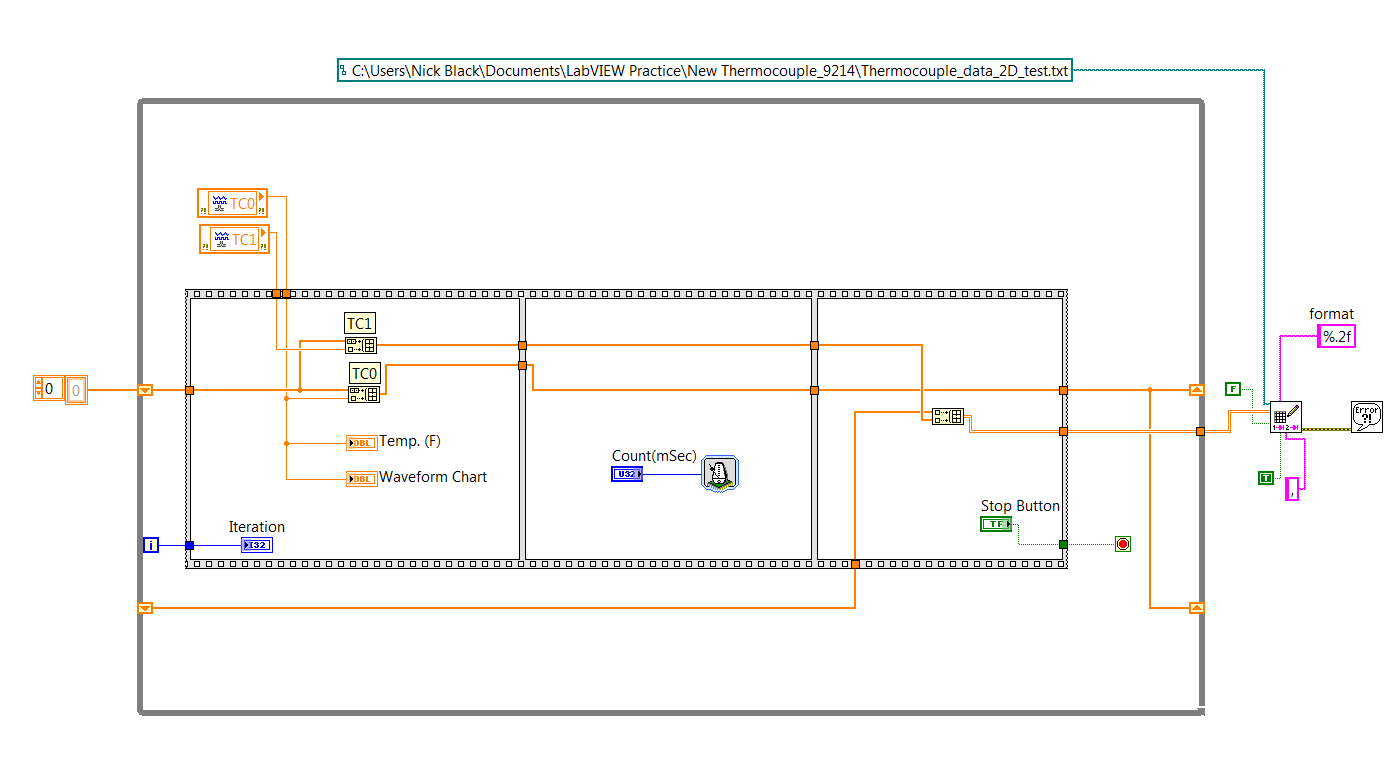Click the Iteration I32 indicator terminal
Screen dimensions: 1396x771
(x=257, y=545)
